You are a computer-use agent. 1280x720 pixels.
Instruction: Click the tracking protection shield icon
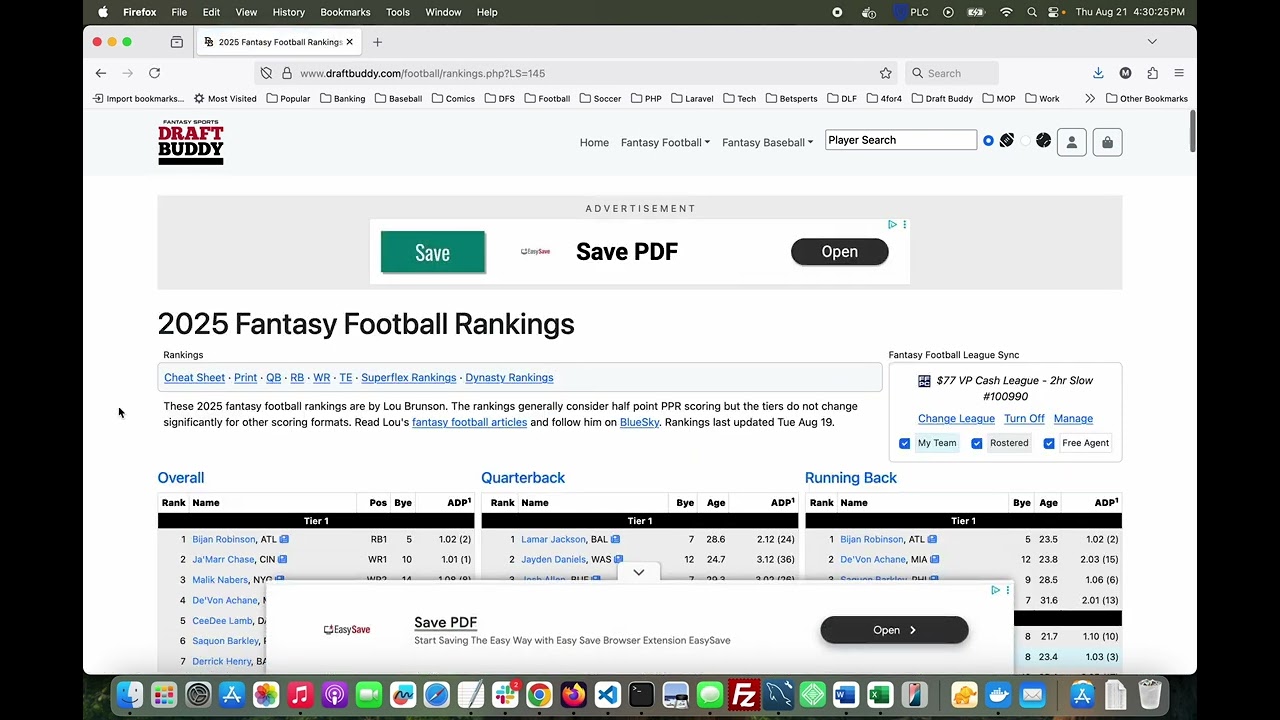click(x=266, y=73)
